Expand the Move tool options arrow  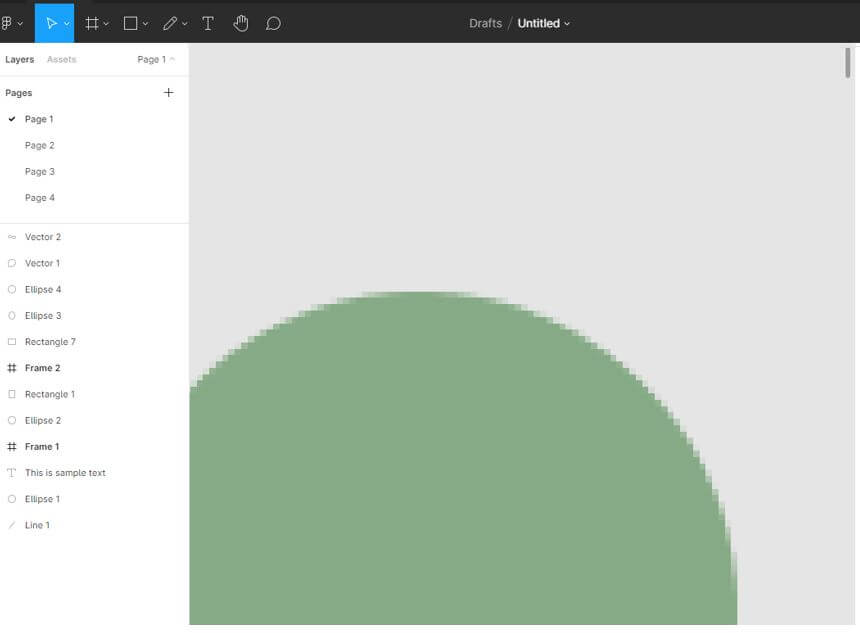coord(67,24)
